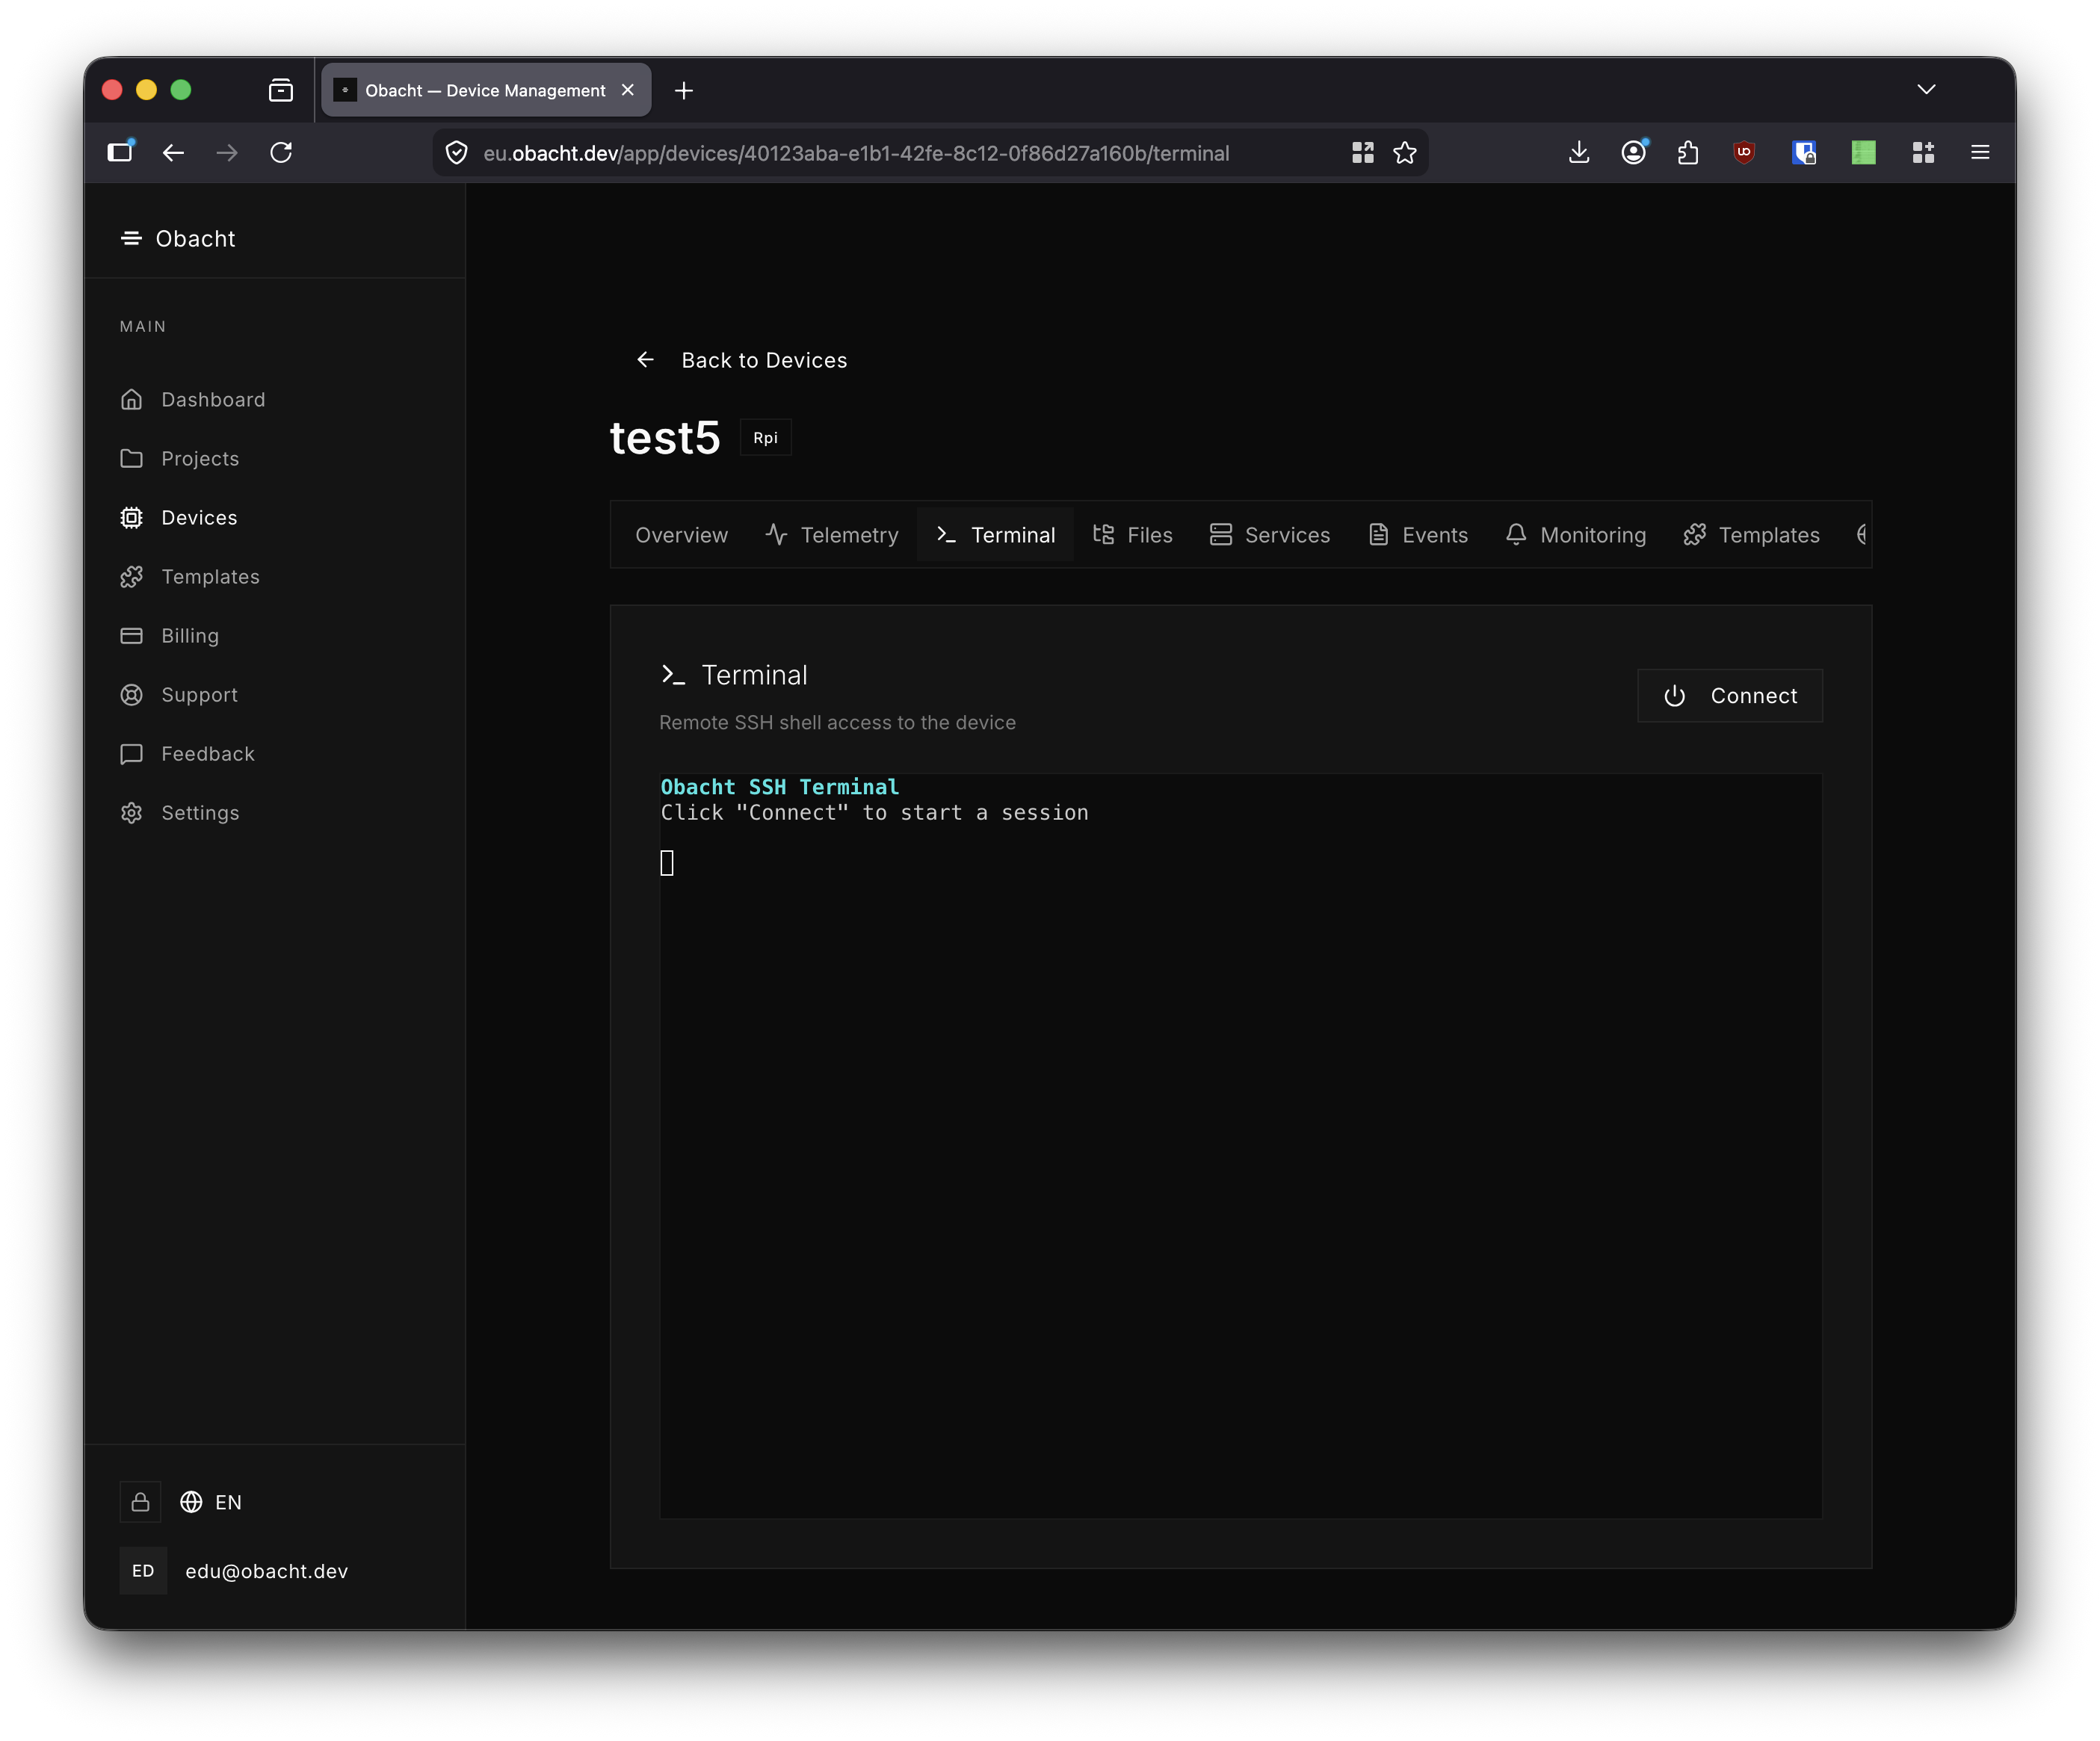The height and width of the screenshot is (1741, 2100).
Task: Open the extensions puzzle icon
Action: click(x=1688, y=152)
